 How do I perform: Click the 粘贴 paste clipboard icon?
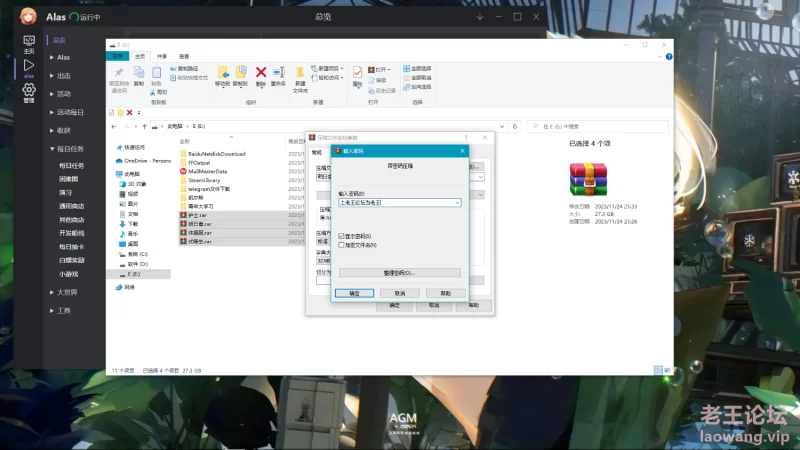[x=157, y=72]
